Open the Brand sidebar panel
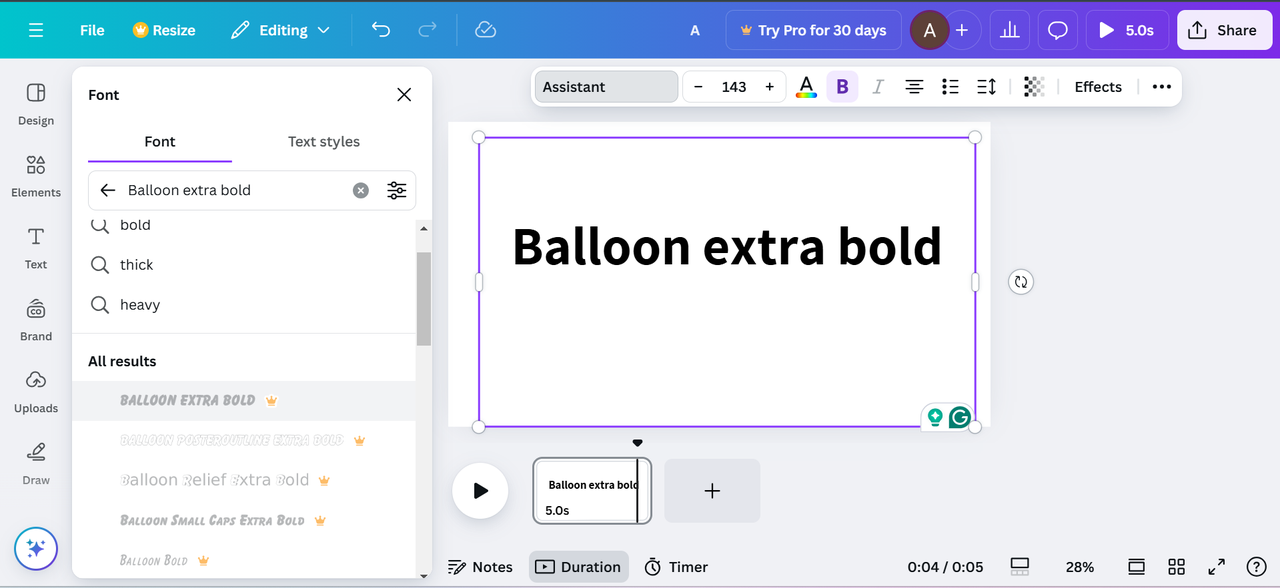 pos(36,320)
